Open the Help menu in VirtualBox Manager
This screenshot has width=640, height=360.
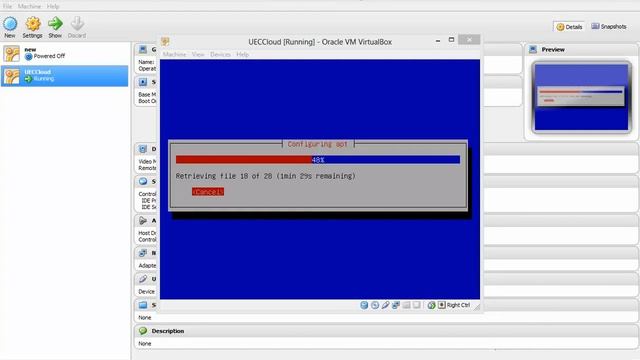click(x=53, y=7)
